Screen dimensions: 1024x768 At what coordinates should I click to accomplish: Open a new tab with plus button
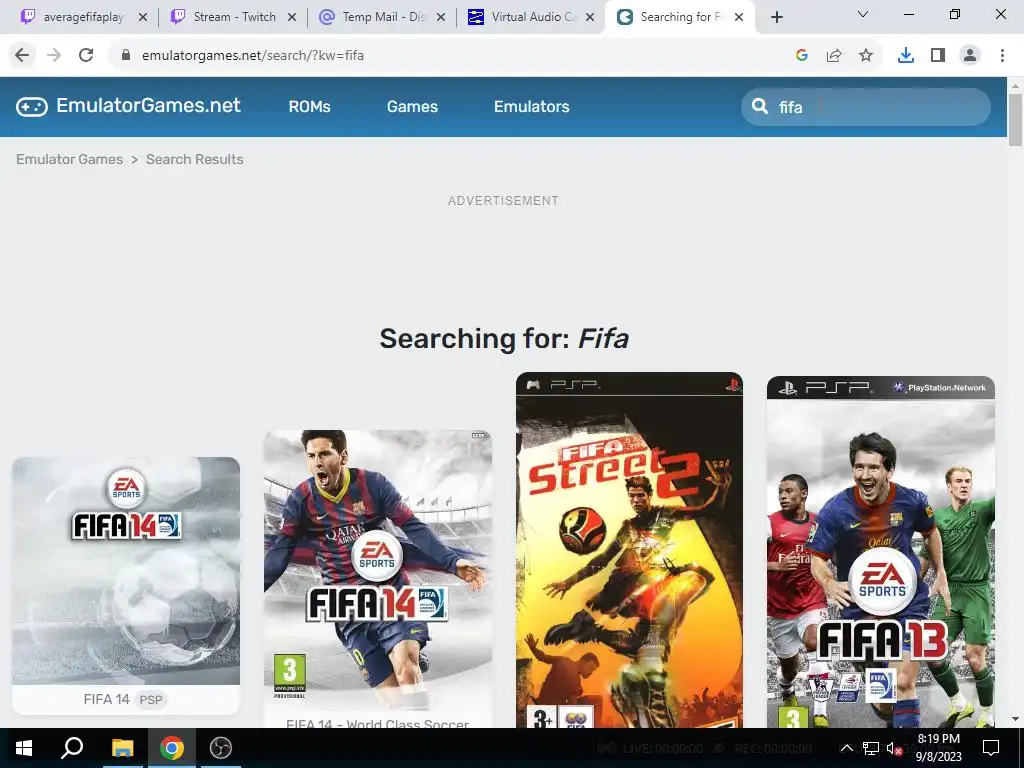coord(776,17)
